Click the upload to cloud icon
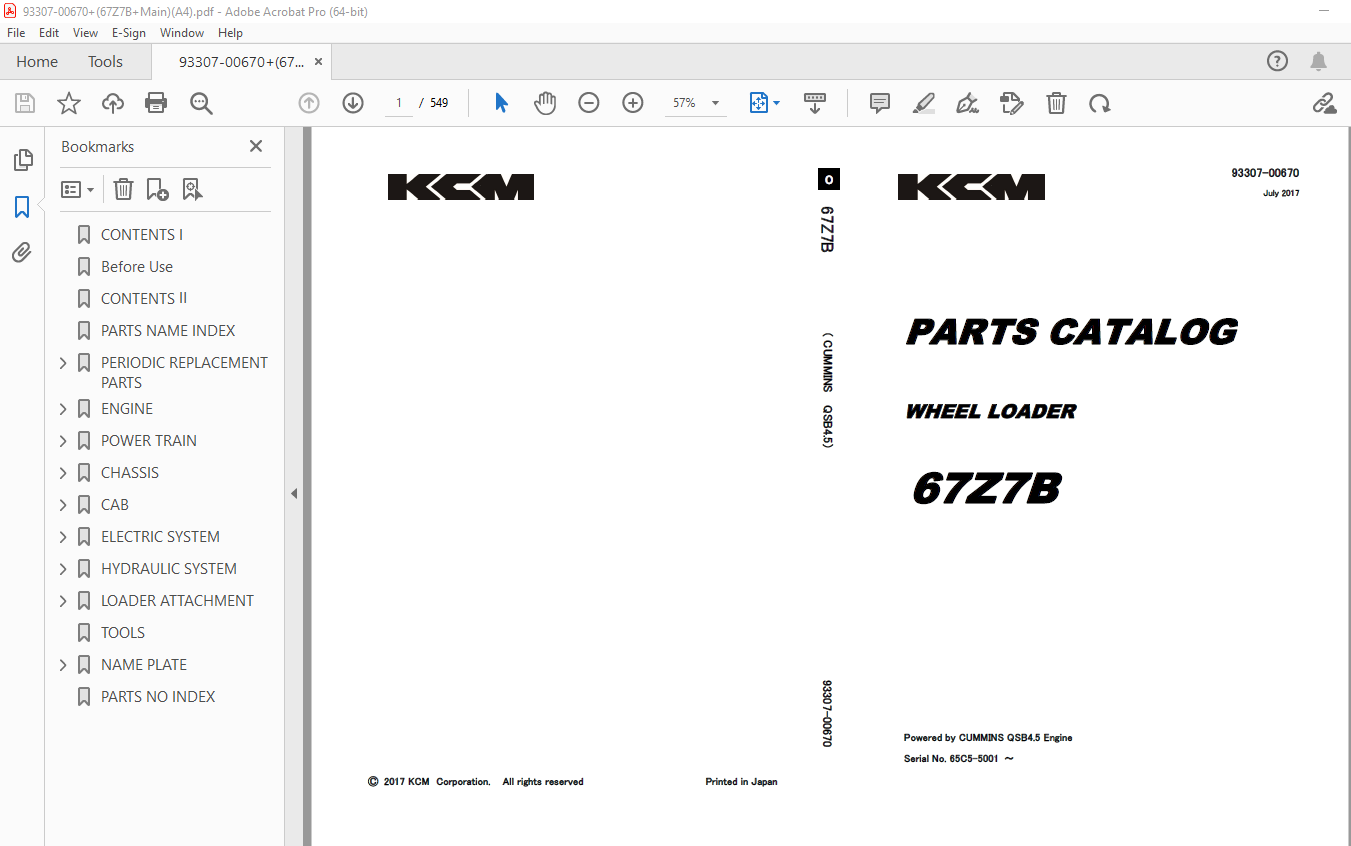The width and height of the screenshot is (1351, 846). tap(113, 103)
